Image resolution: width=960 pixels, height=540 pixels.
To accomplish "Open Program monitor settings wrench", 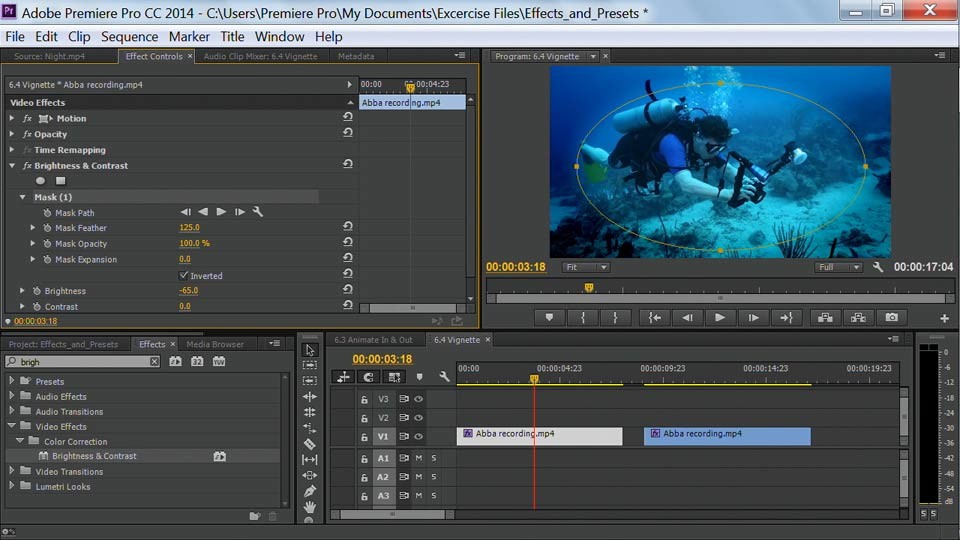I will (878, 267).
